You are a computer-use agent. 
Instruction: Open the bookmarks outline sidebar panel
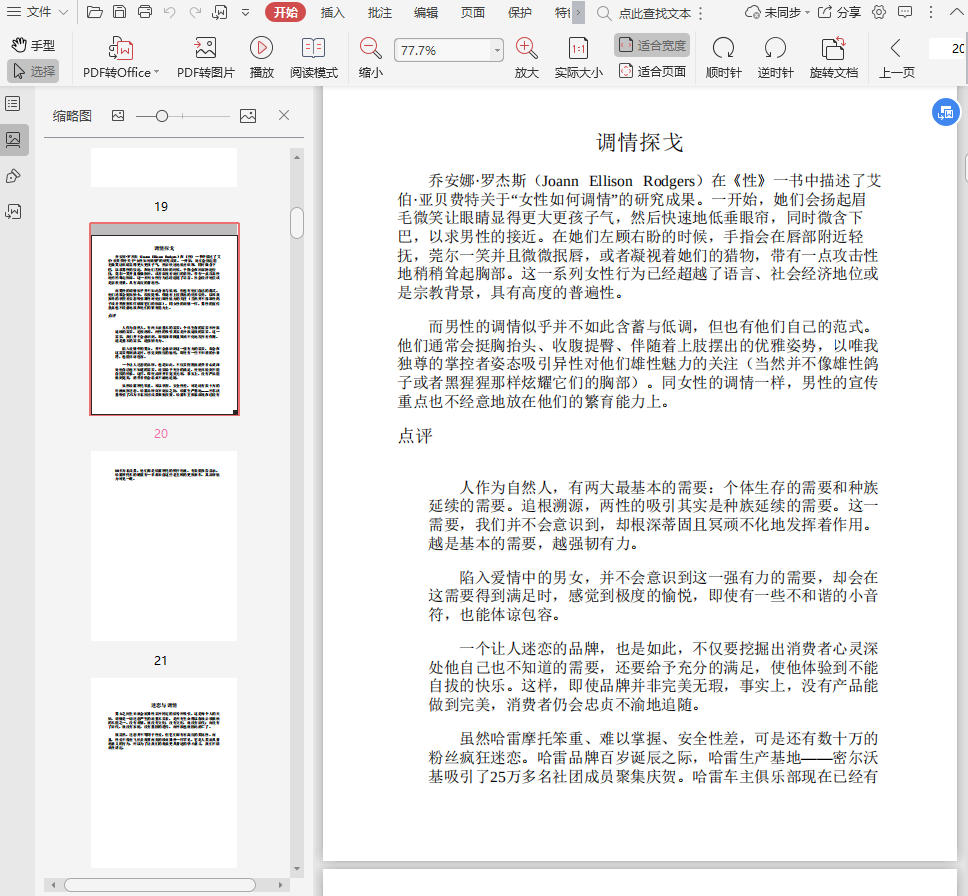[x=13, y=103]
